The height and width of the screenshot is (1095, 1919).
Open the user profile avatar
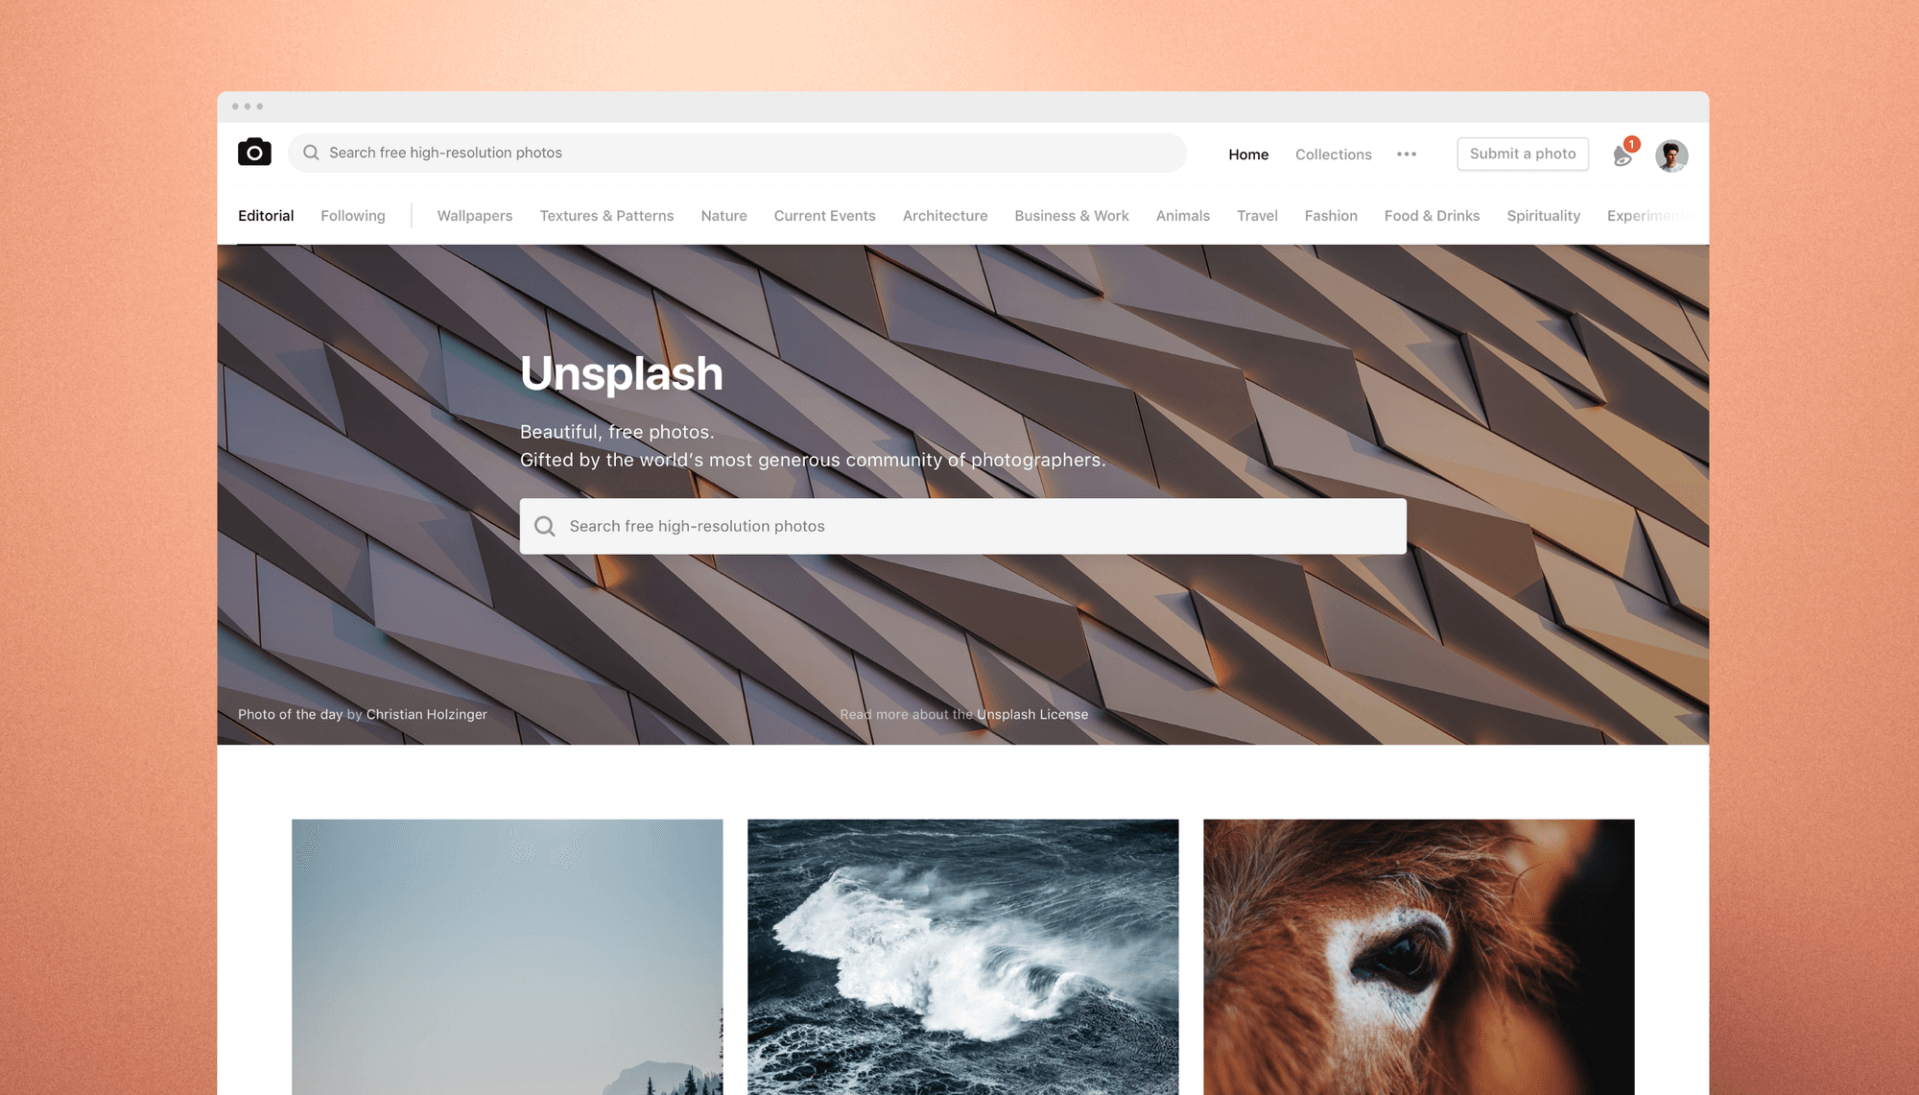[x=1671, y=155]
